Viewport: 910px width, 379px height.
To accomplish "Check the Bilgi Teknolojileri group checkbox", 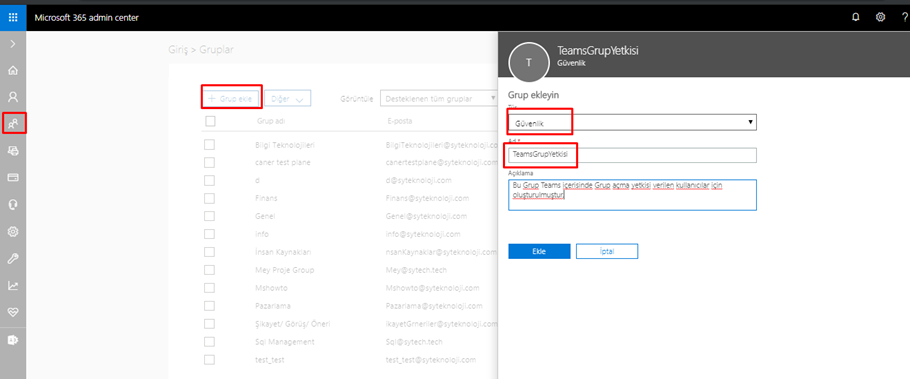I will (x=210, y=145).
